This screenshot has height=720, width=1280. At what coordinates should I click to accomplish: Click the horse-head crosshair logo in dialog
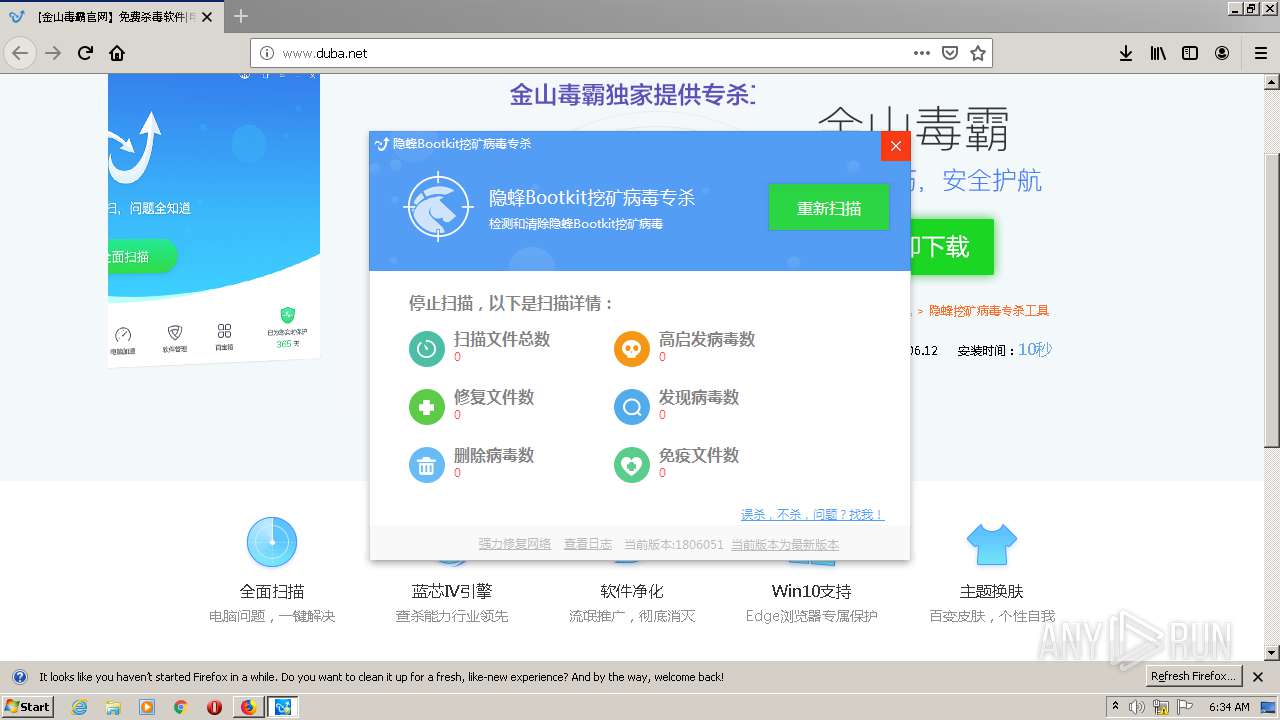(x=438, y=207)
